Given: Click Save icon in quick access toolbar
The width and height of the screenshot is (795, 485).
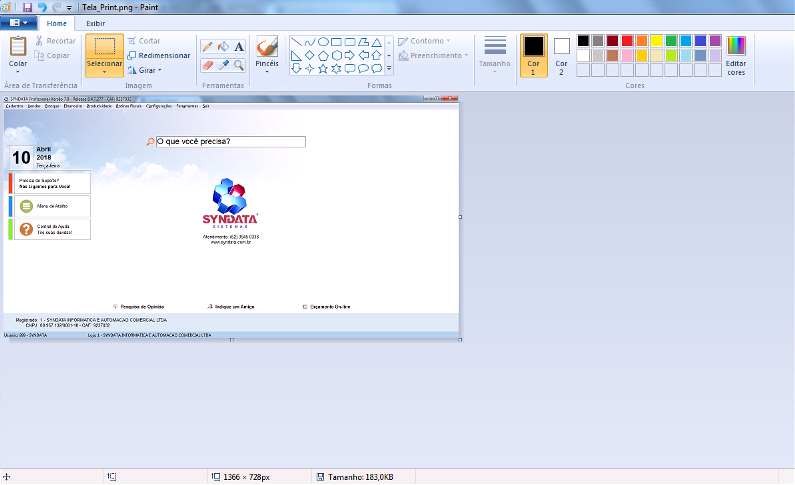Looking at the screenshot, I should (27, 7).
